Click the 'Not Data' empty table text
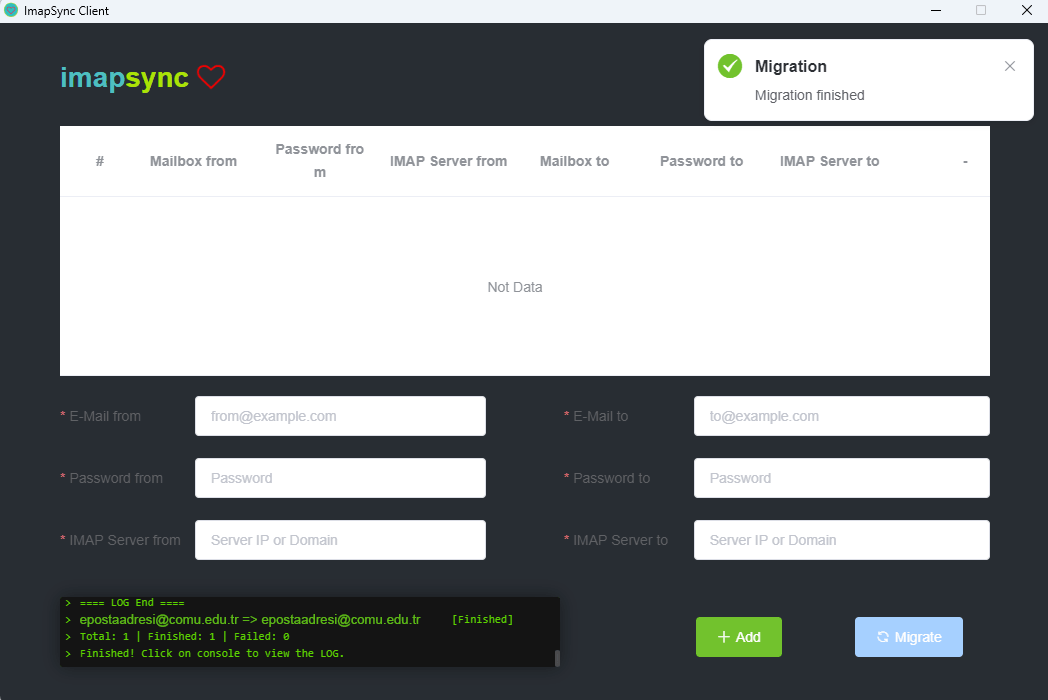The height and width of the screenshot is (700, 1048). [515, 287]
